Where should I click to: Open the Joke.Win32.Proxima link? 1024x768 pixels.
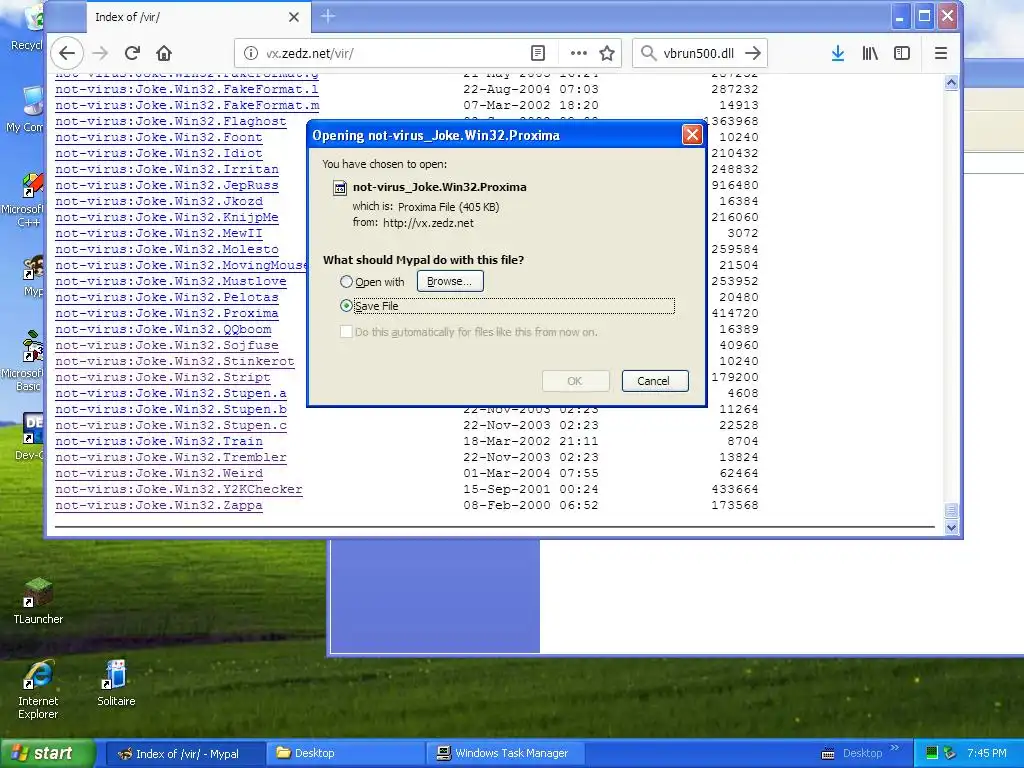[167, 313]
